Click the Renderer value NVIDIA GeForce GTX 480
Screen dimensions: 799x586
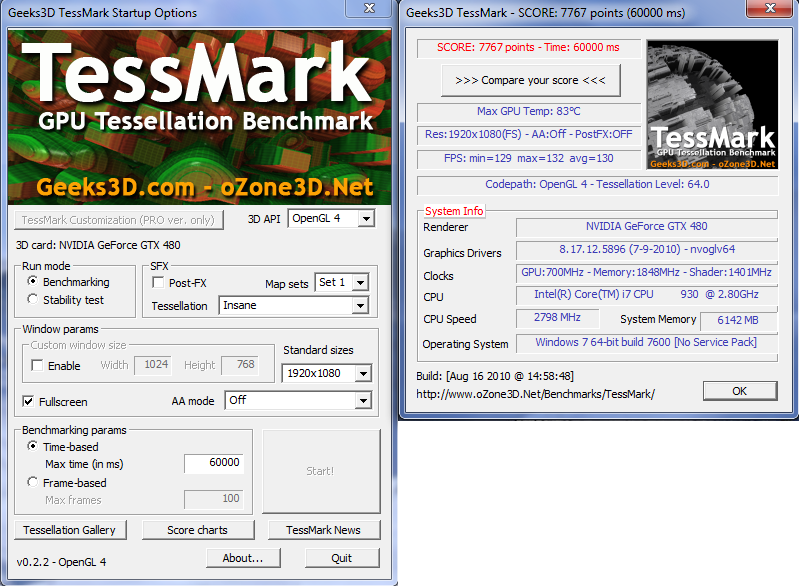[647, 227]
